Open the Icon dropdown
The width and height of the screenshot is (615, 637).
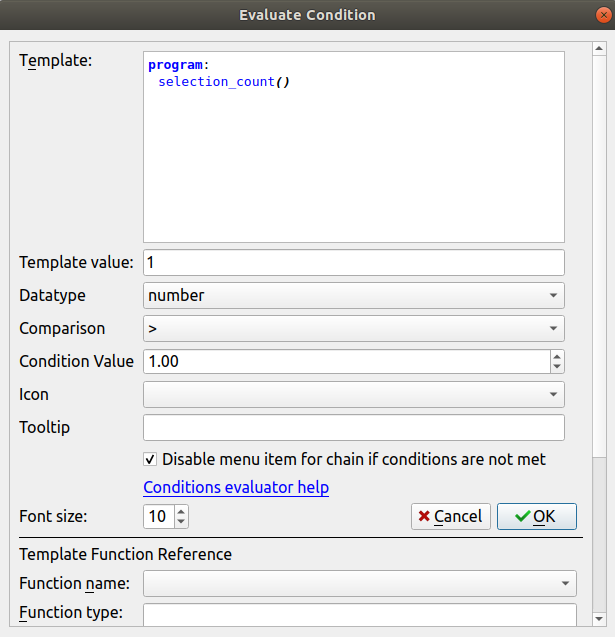coord(354,394)
